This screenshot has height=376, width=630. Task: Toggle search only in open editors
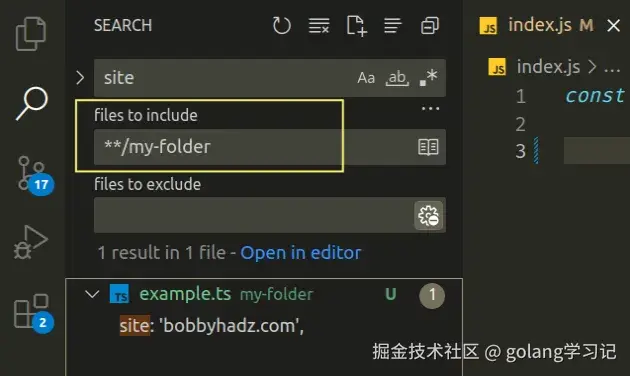coord(428,147)
